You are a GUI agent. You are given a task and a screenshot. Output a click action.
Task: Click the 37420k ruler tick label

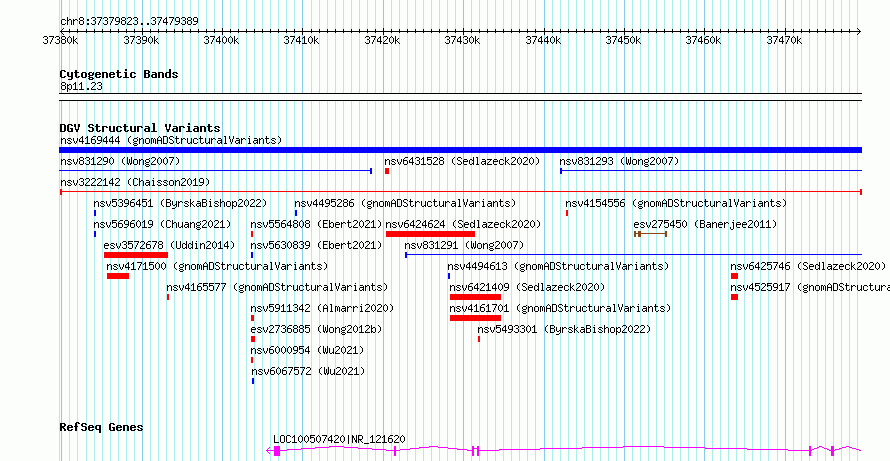tap(382, 40)
